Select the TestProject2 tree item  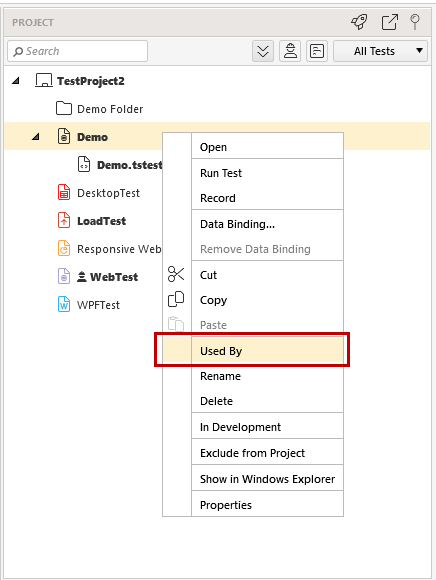pos(91,81)
